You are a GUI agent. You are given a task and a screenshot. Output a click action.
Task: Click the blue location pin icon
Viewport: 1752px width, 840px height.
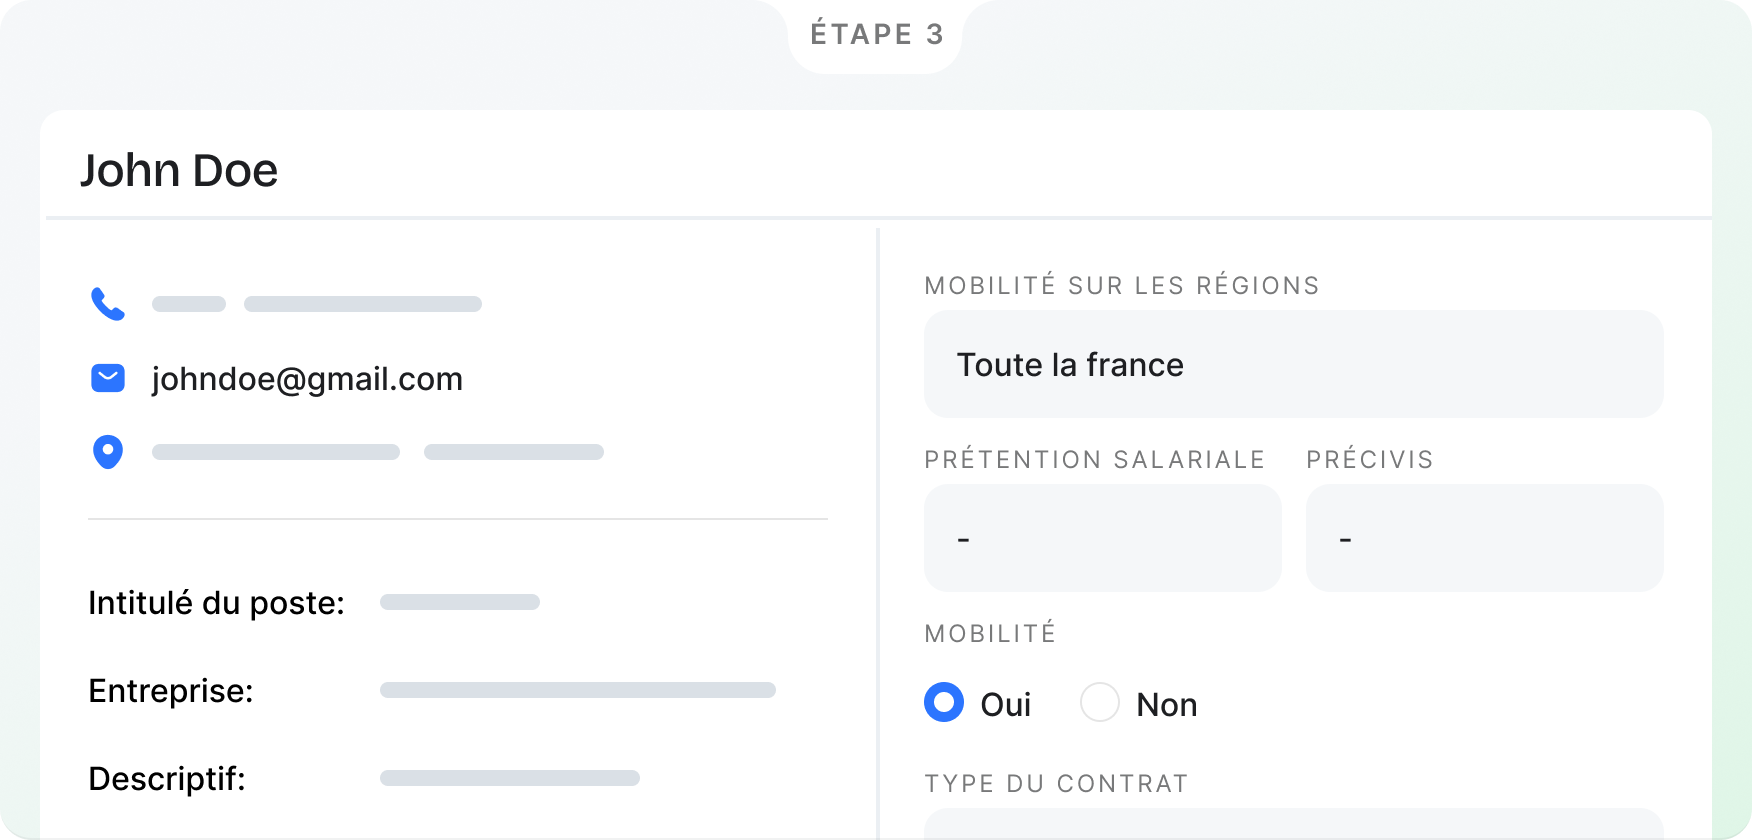[108, 452]
